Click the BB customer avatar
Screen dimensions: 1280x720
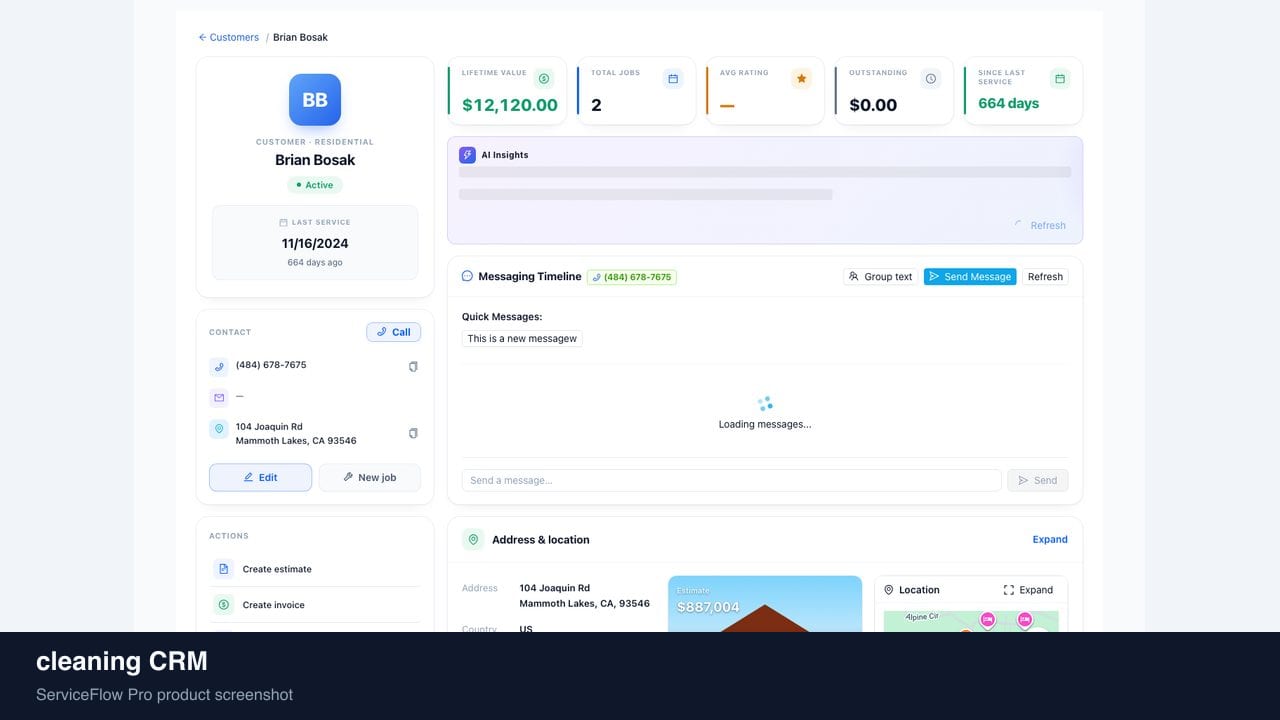tap(315, 100)
